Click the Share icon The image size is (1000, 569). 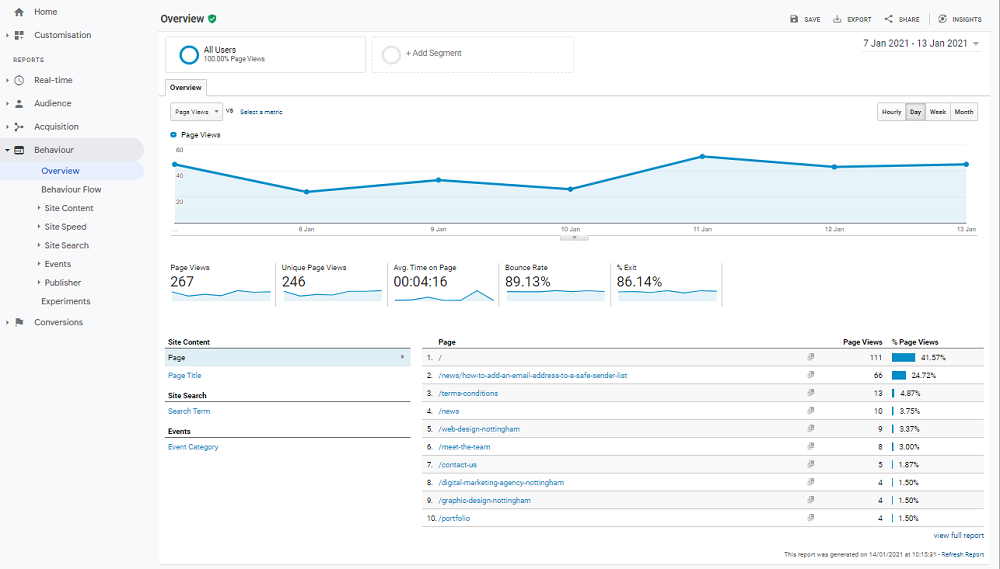click(x=888, y=19)
